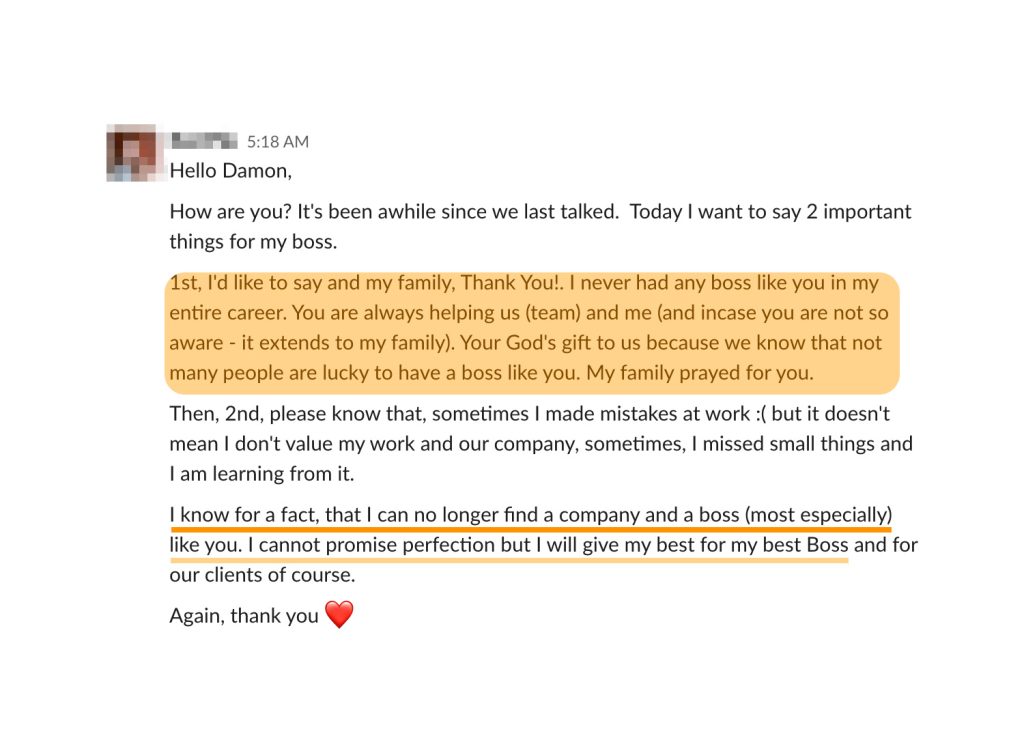Screen dimensions: 1024x751
Task: Click the blurred sender name
Action: click(204, 141)
